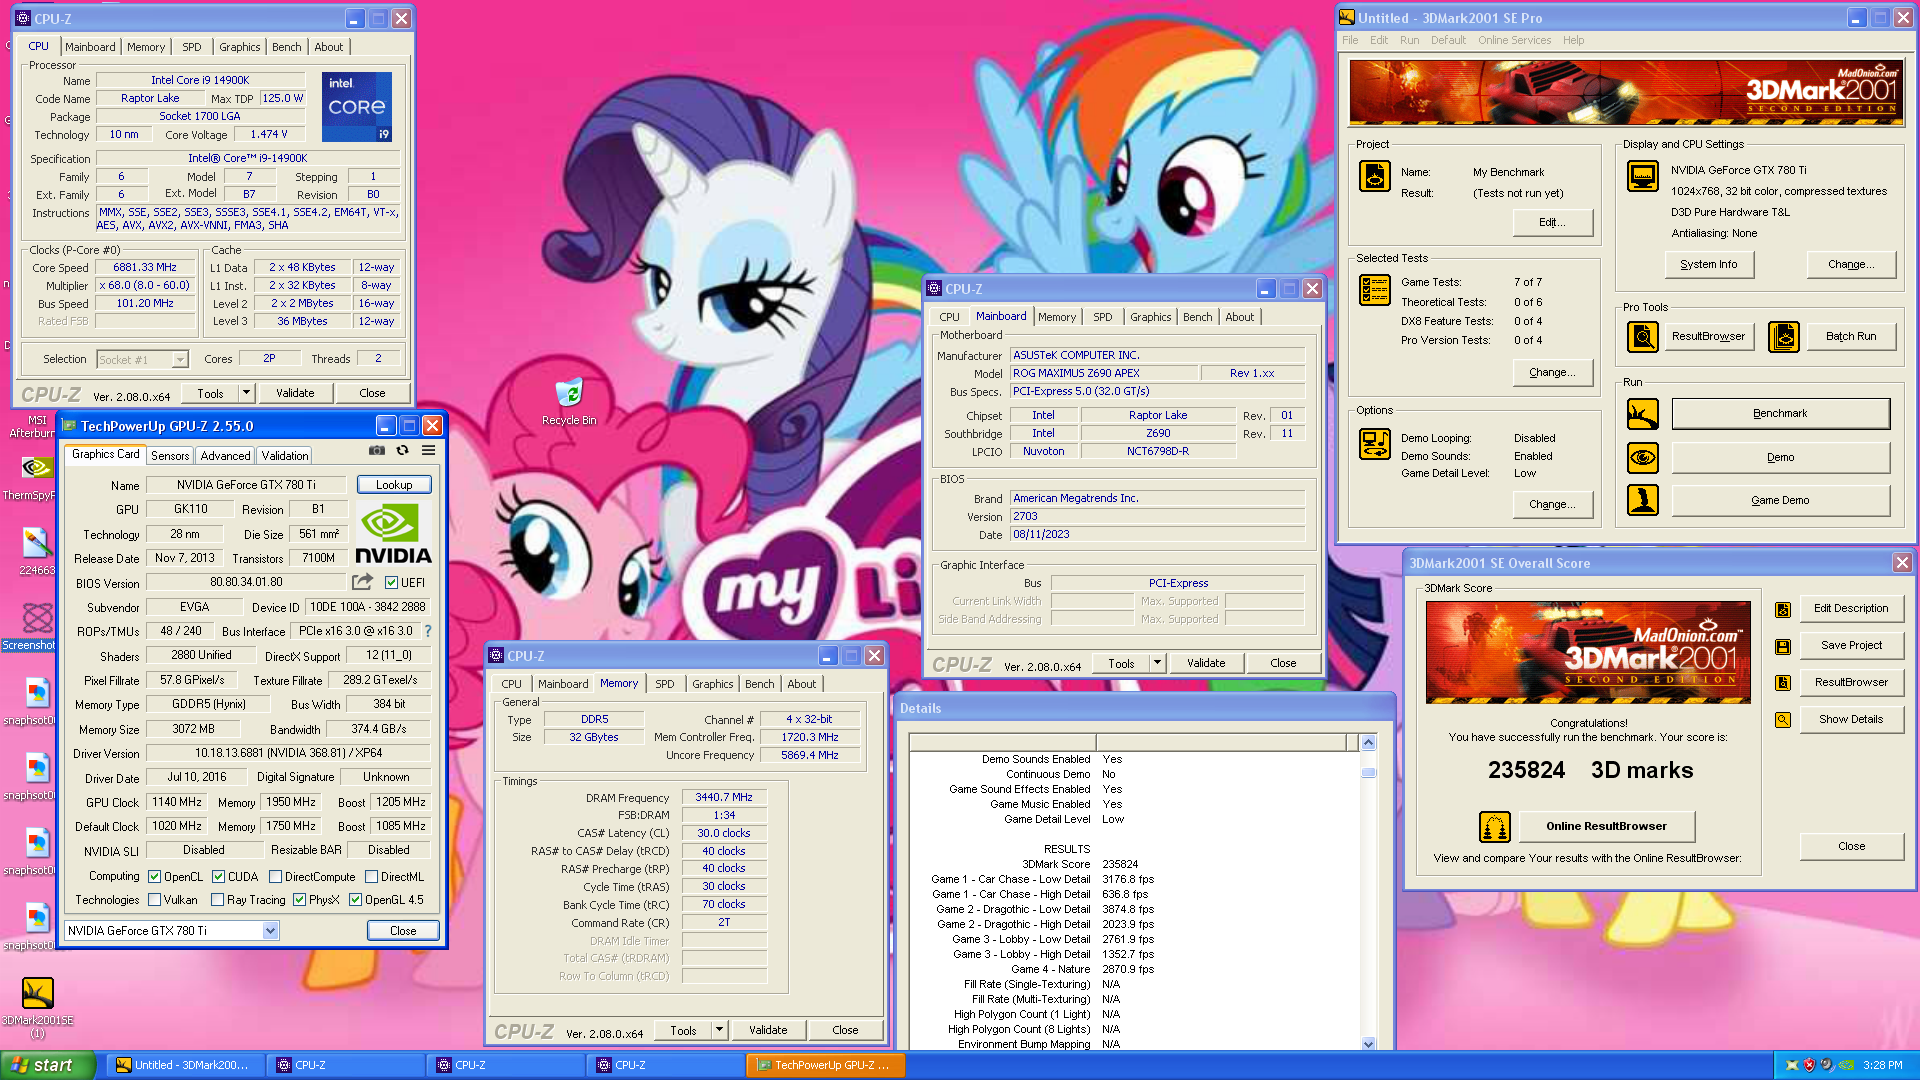The image size is (1920, 1080).
Task: Toggle the OpenCL checkbox
Action: [155, 877]
